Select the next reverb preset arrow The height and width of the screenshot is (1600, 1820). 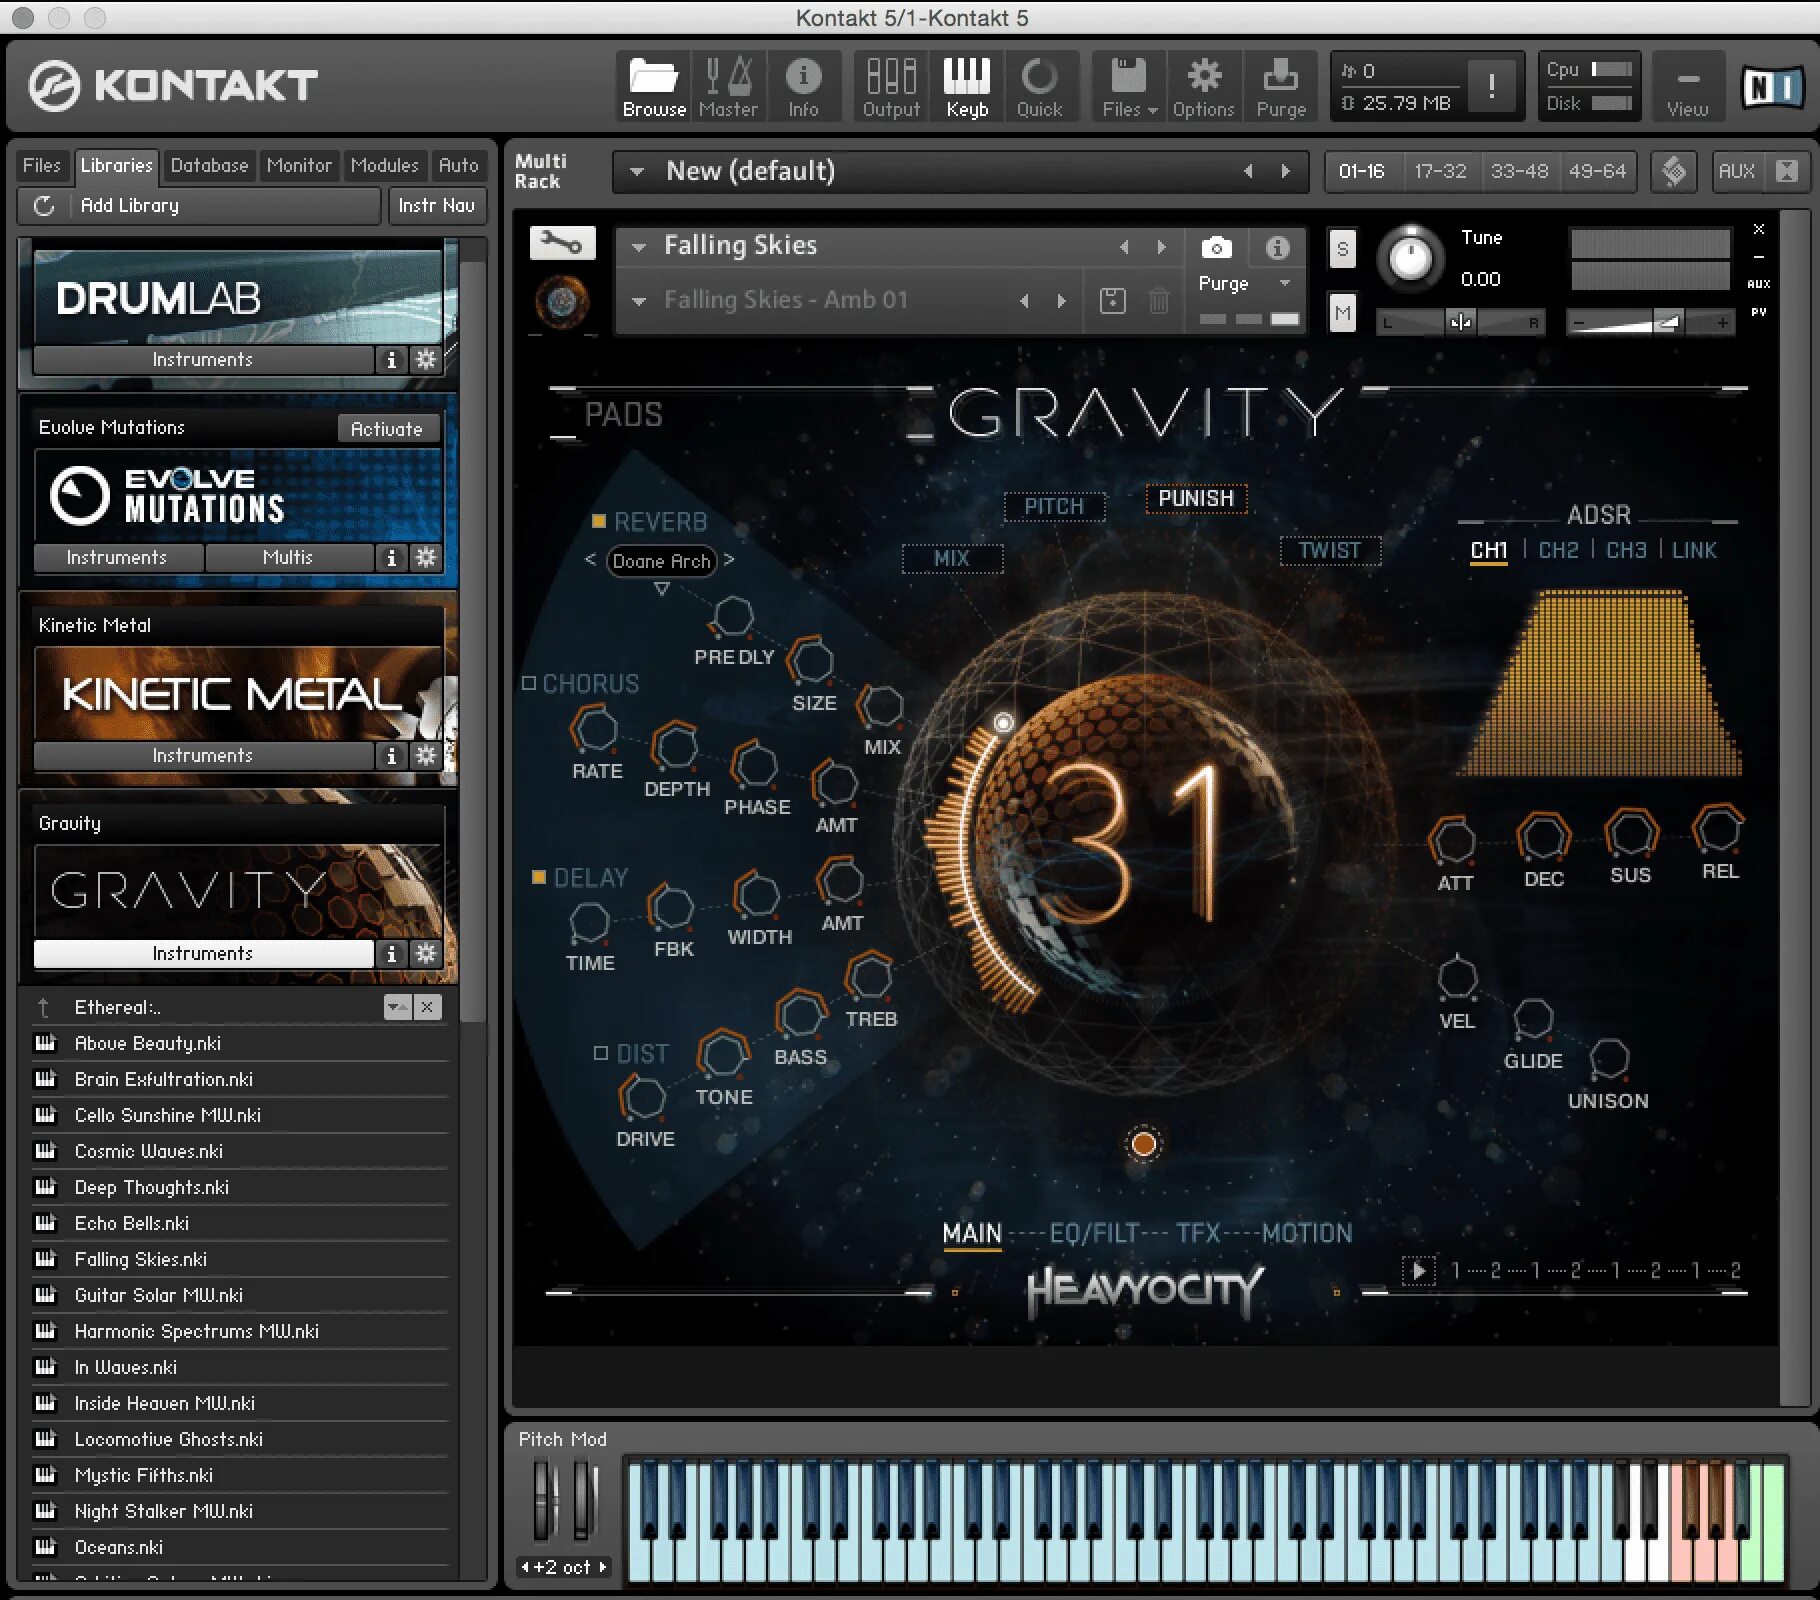[729, 560]
